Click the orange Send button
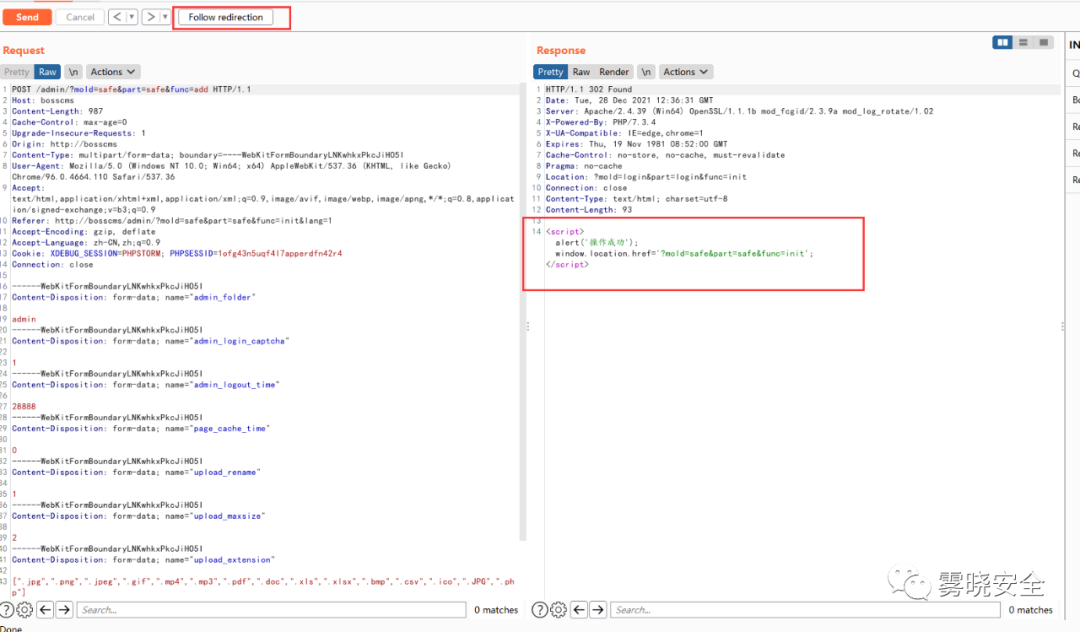Image resolution: width=1080 pixels, height=632 pixels. pyautogui.click(x=27, y=17)
